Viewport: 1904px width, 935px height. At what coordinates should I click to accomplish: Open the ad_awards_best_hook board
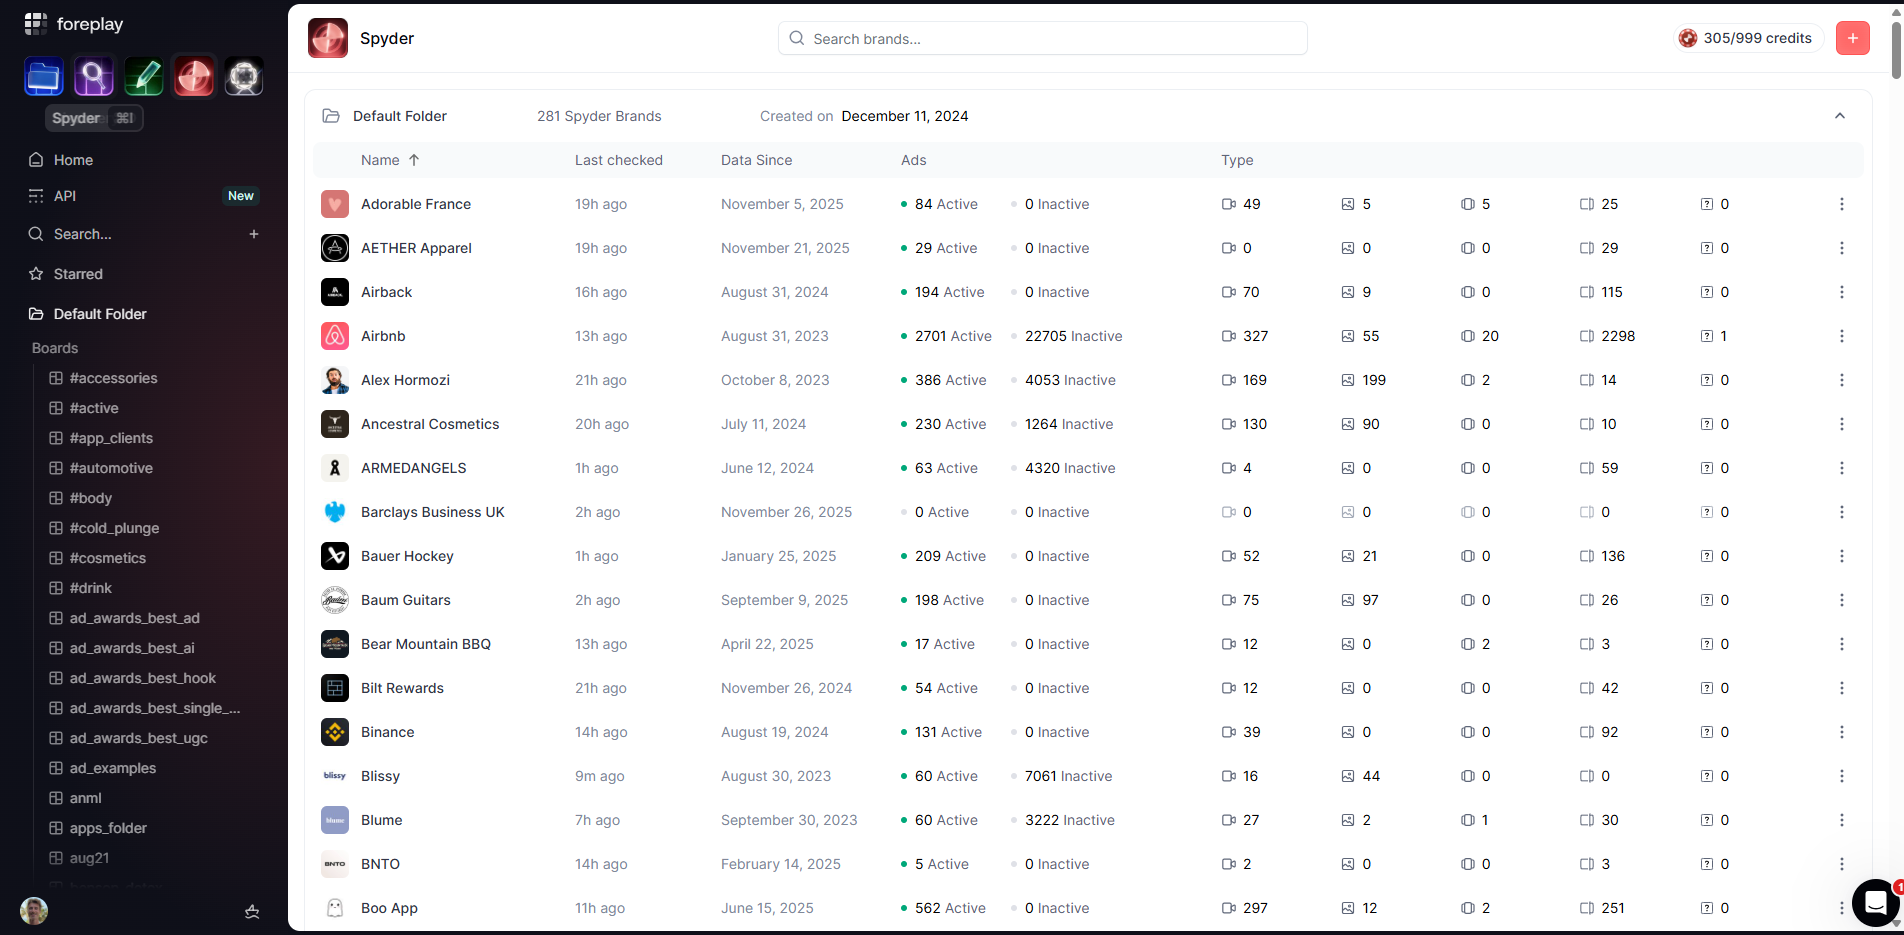point(144,678)
